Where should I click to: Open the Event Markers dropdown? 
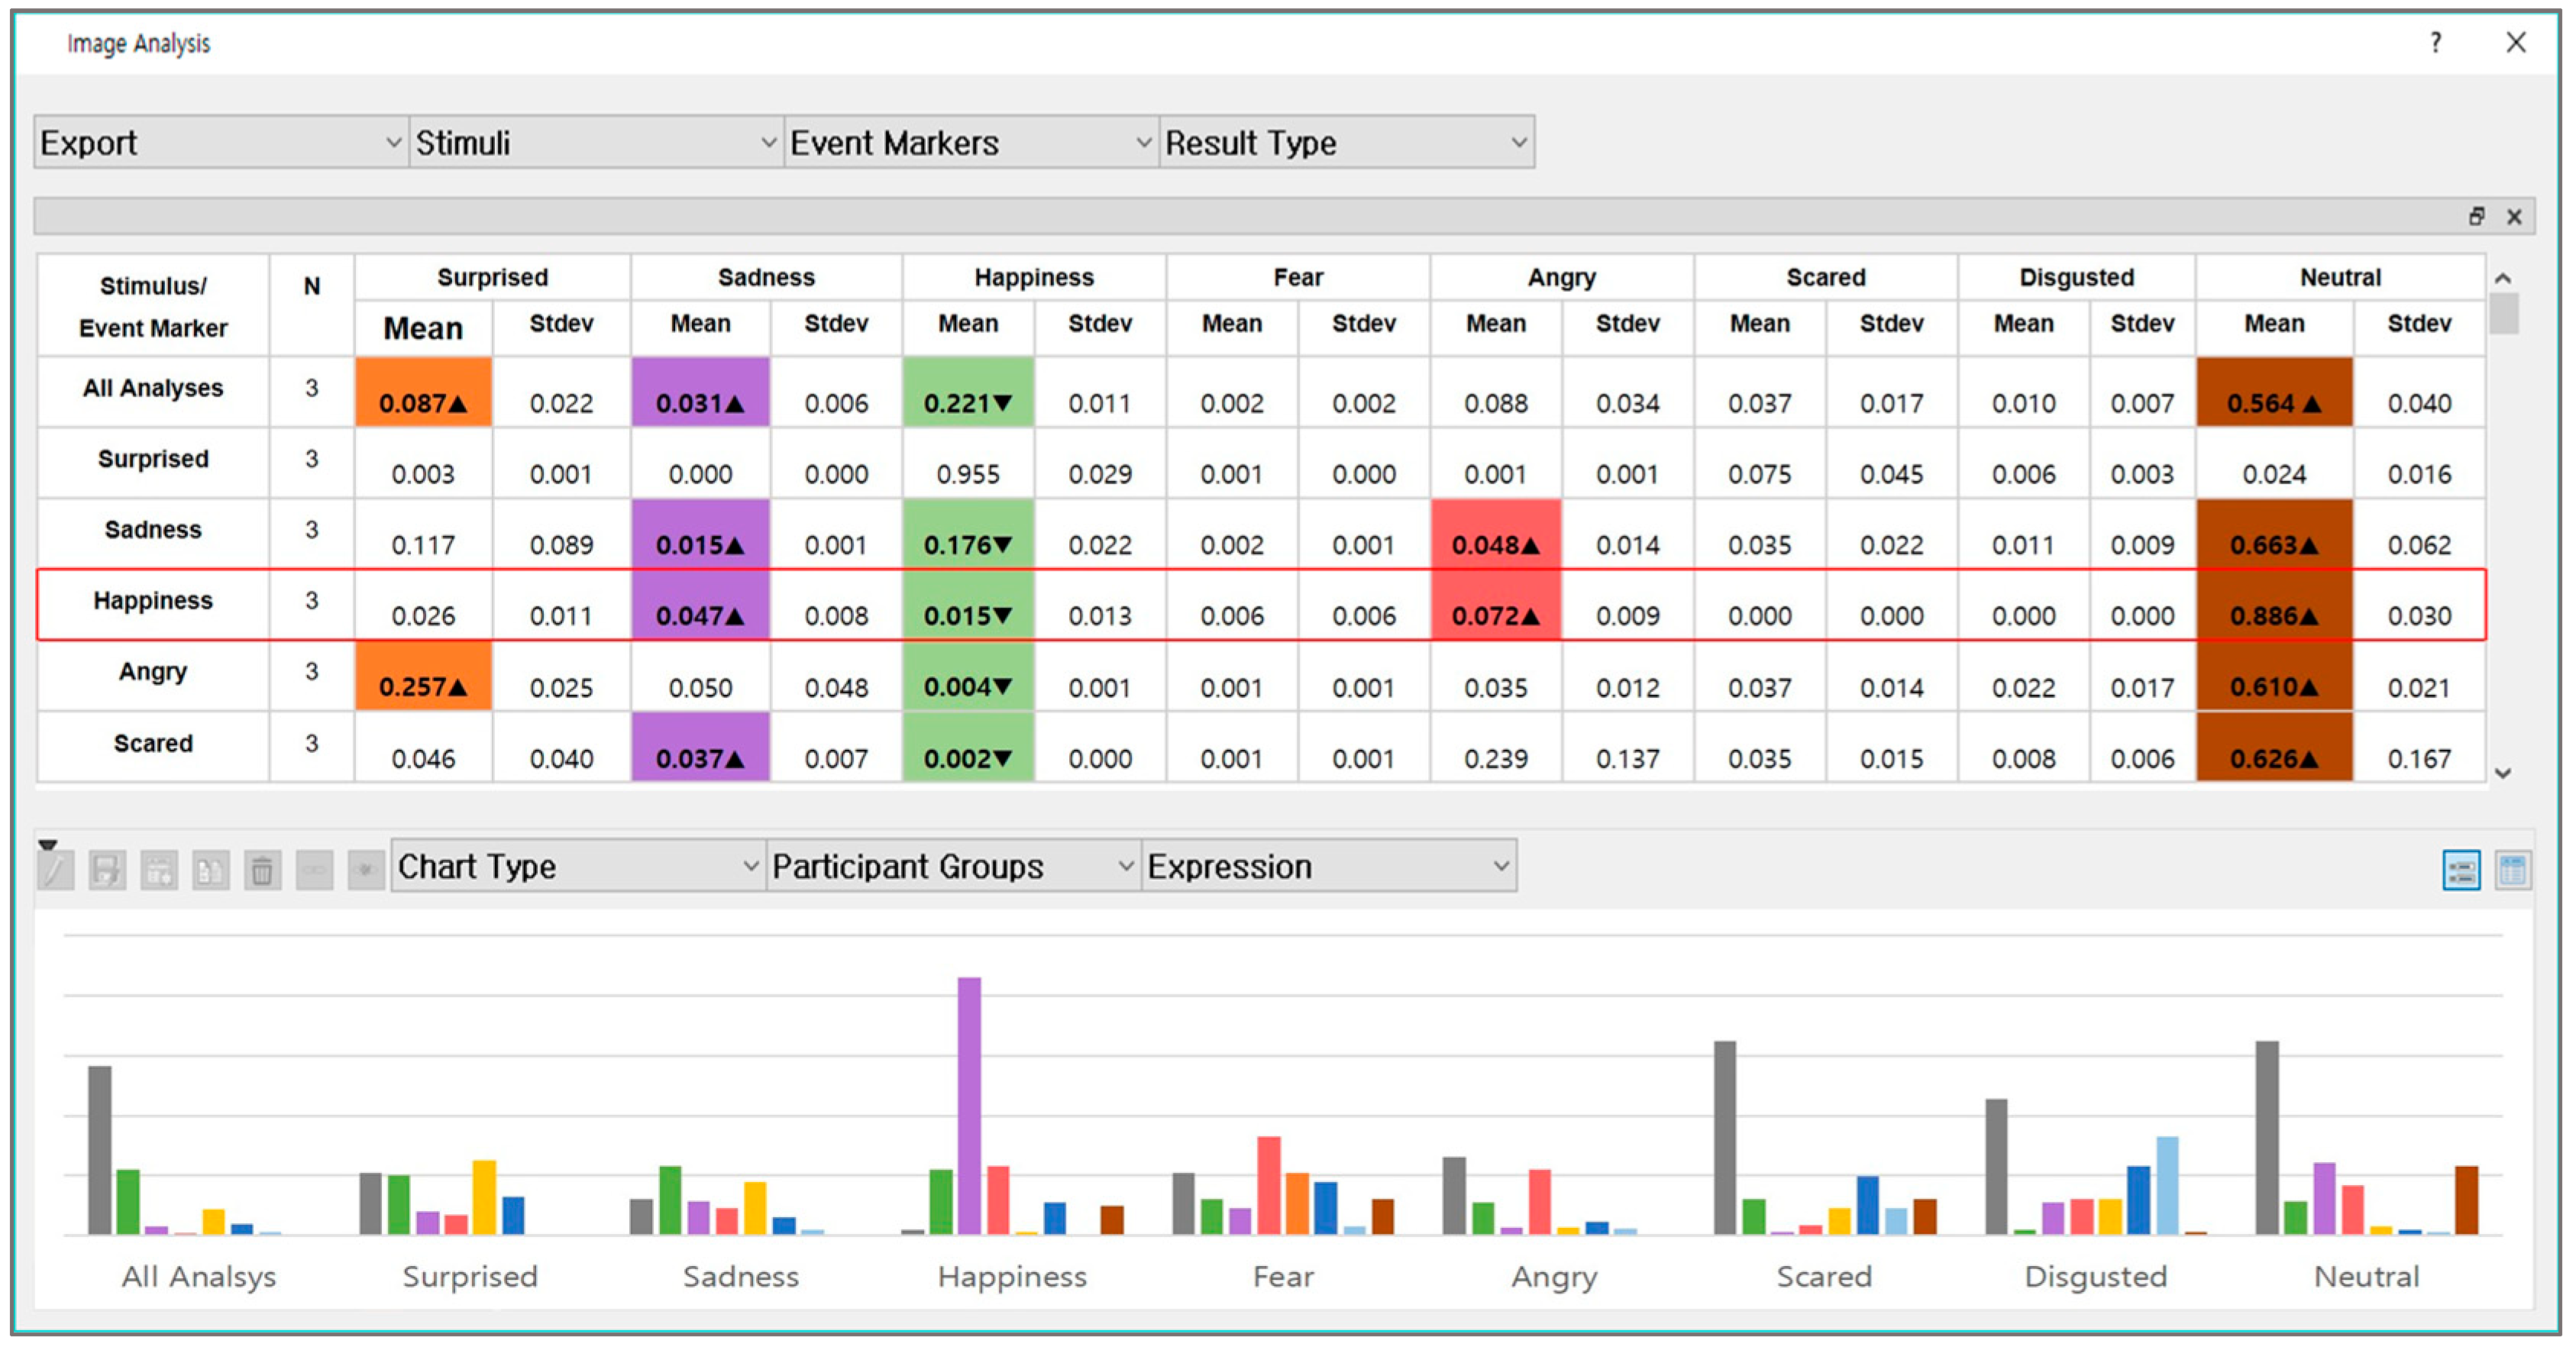click(x=971, y=142)
